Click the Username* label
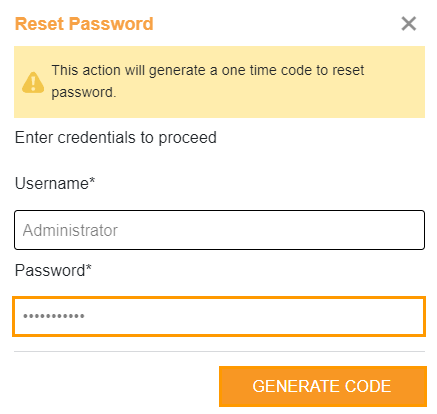The image size is (437, 414). (x=55, y=183)
